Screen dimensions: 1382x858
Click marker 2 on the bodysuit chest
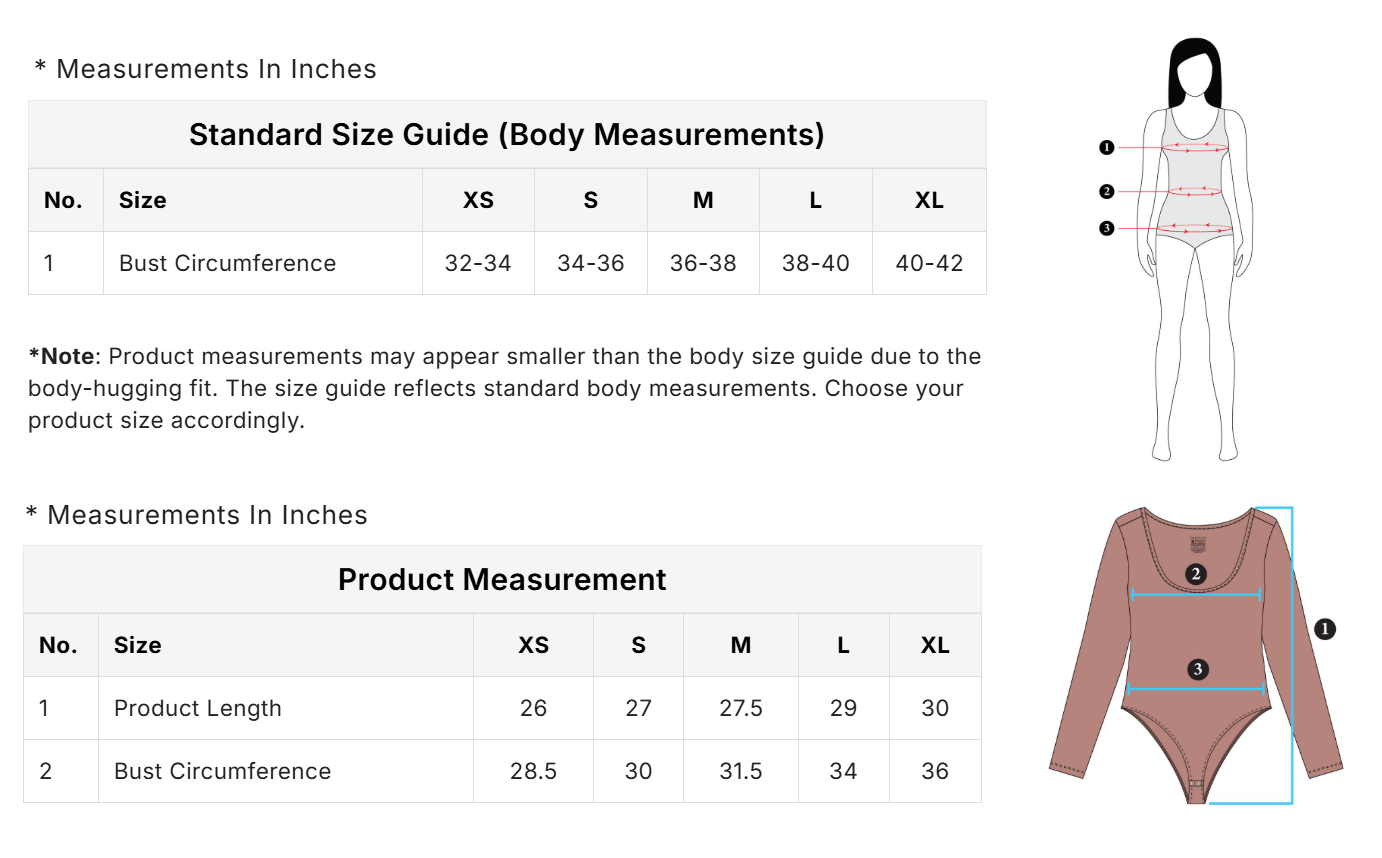tap(1195, 574)
